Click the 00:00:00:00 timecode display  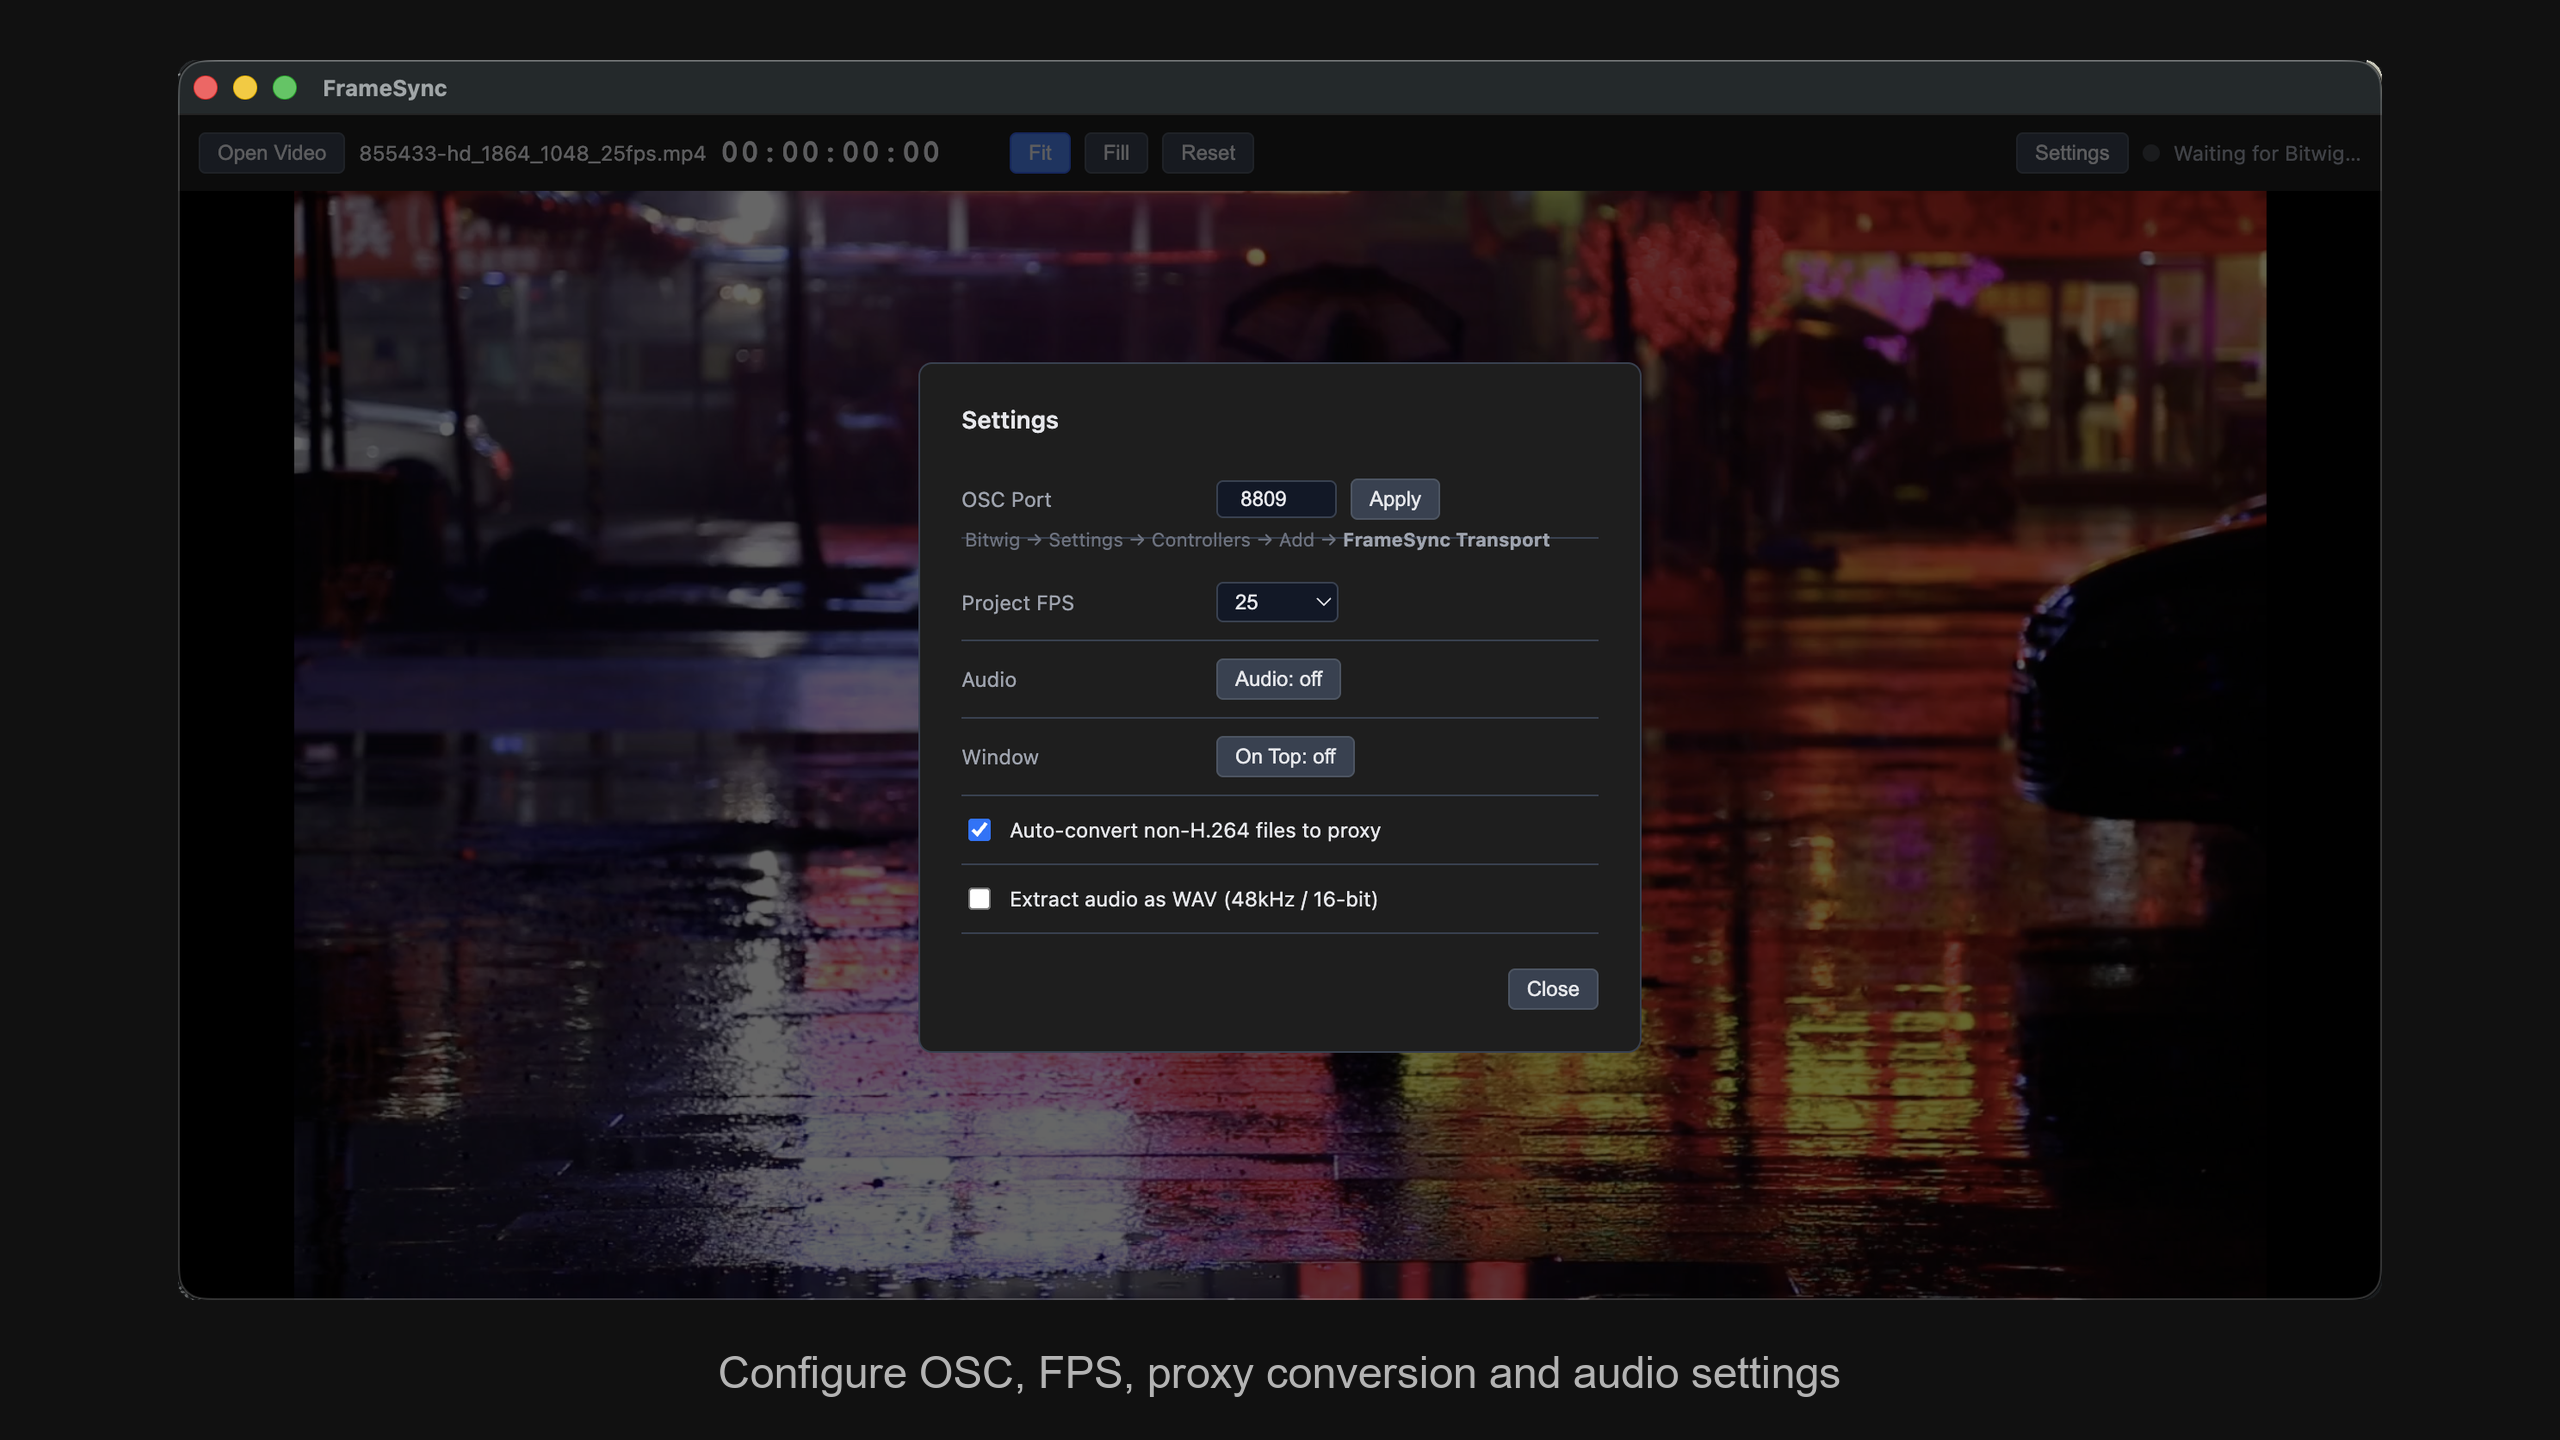click(830, 152)
